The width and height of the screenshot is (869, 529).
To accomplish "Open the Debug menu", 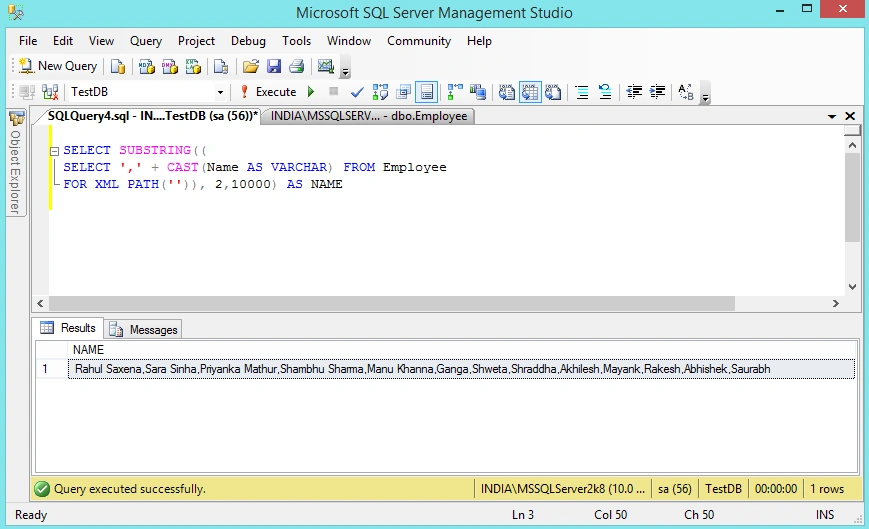I will [x=248, y=41].
